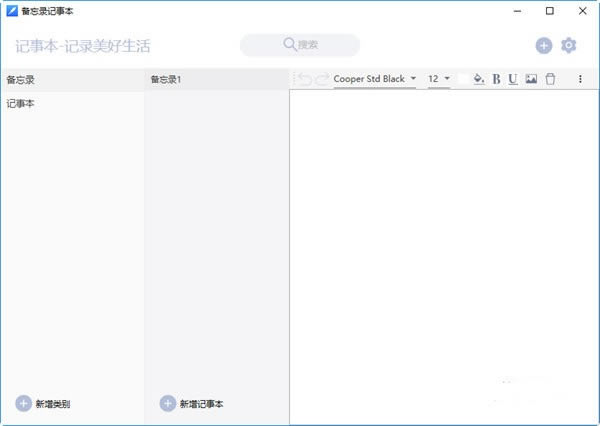Image resolution: width=600 pixels, height=426 pixels.
Task: Toggle bold text formatting
Action: (x=496, y=79)
